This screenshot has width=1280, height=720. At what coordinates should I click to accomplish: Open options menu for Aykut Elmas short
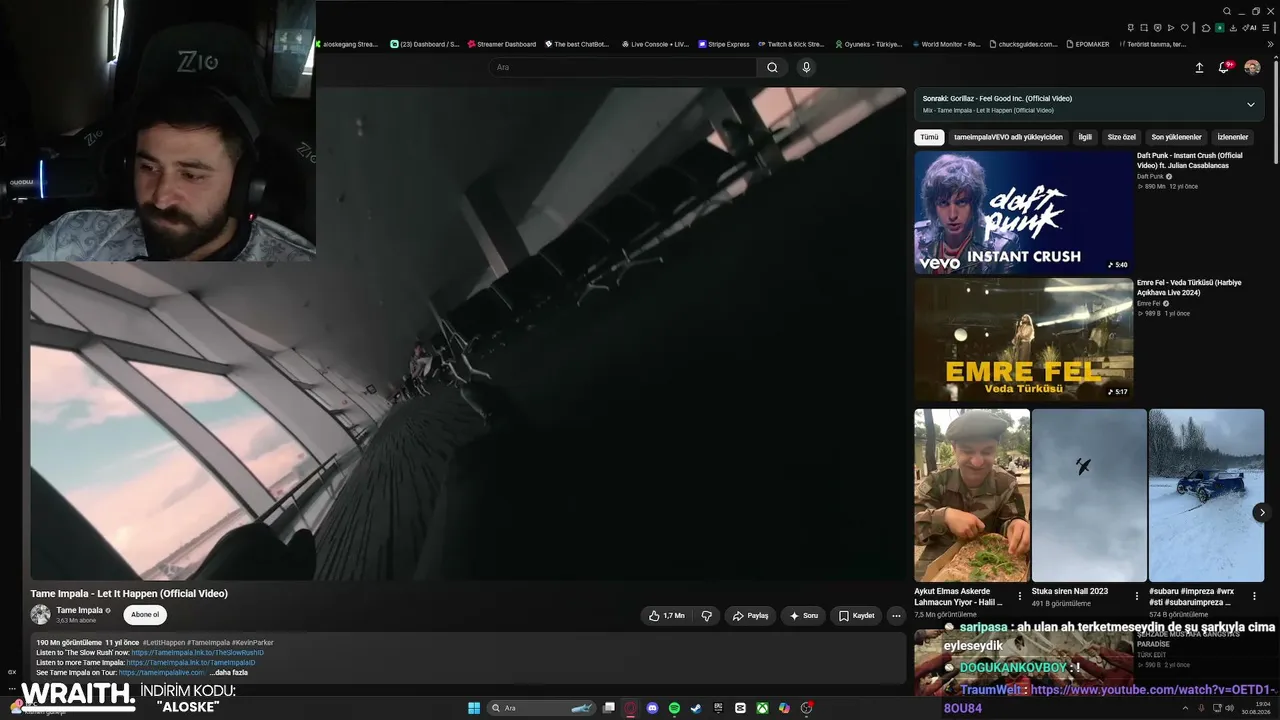[x=1020, y=596]
